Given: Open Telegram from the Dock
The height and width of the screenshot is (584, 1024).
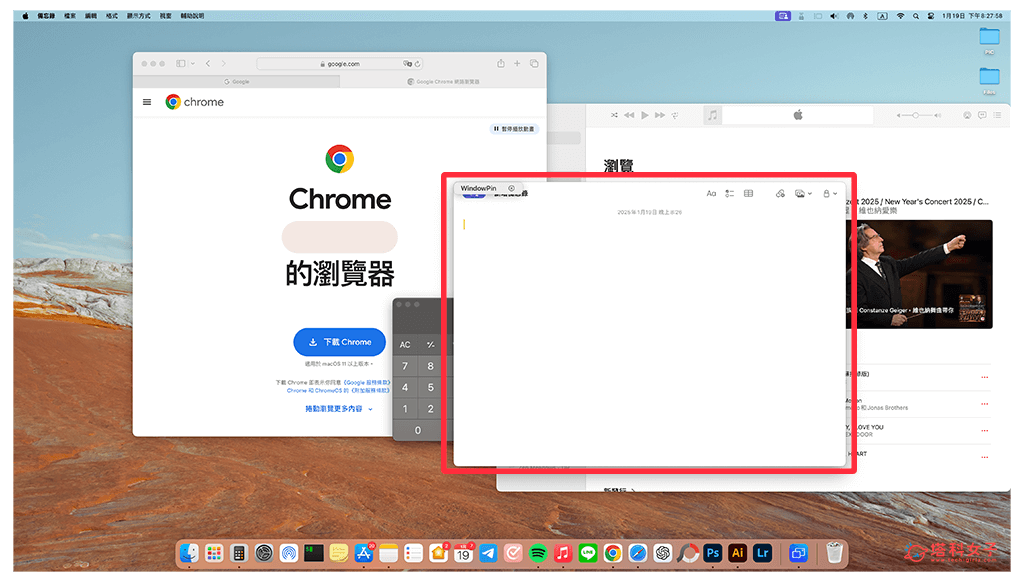Looking at the screenshot, I should (x=488, y=553).
